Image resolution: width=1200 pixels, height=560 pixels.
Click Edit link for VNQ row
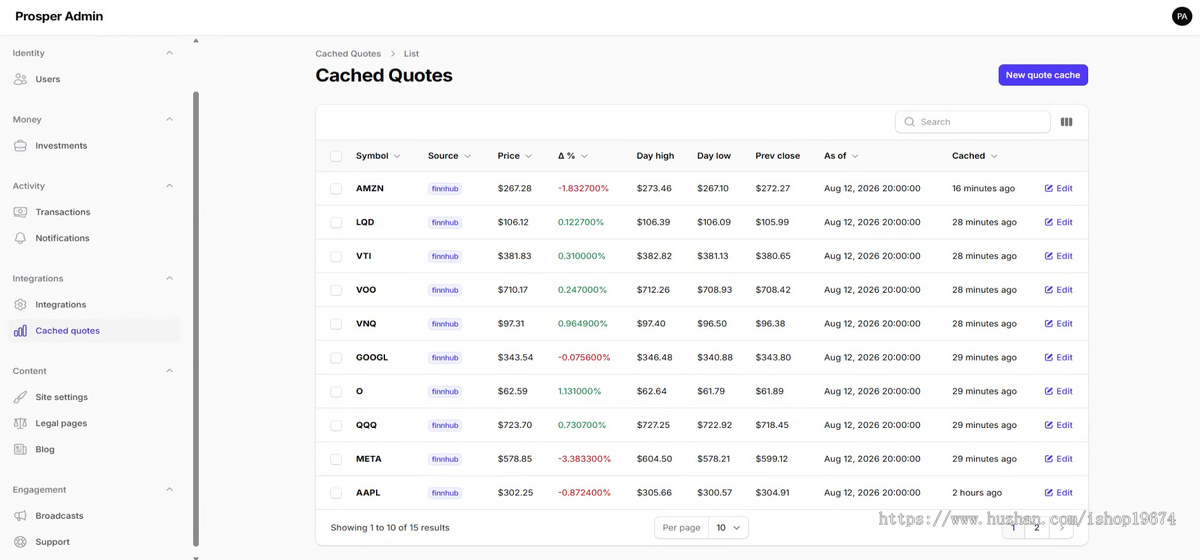[1058, 324]
